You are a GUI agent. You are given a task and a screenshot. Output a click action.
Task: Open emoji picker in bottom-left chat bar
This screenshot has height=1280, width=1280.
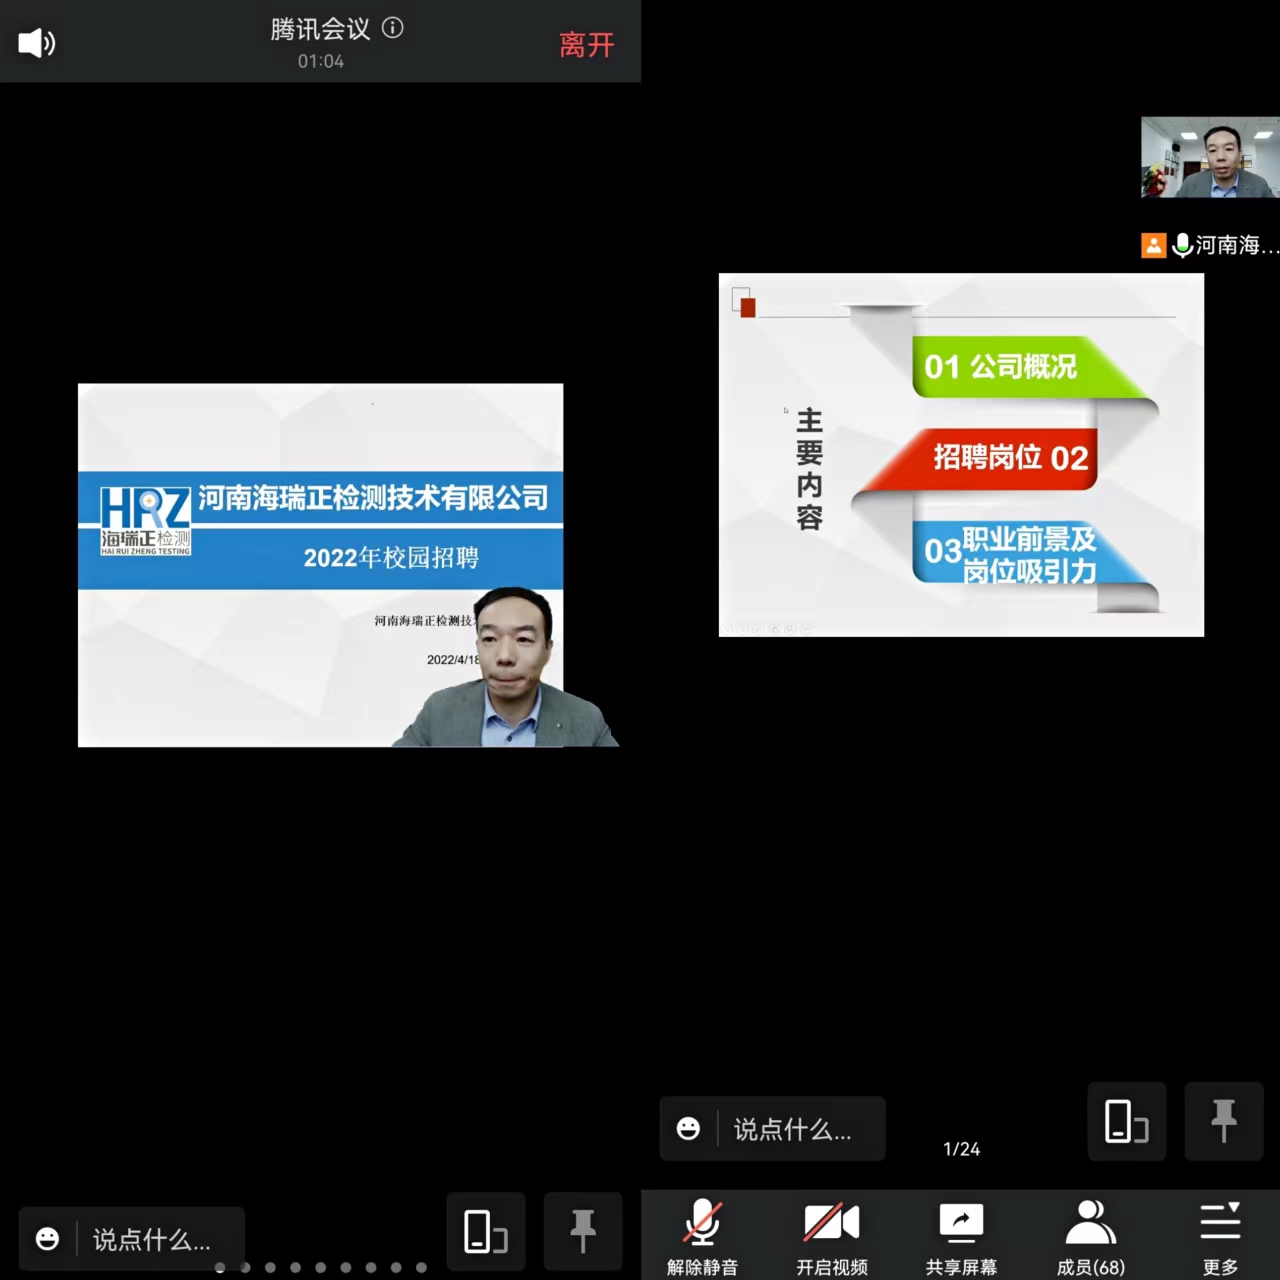coord(47,1239)
